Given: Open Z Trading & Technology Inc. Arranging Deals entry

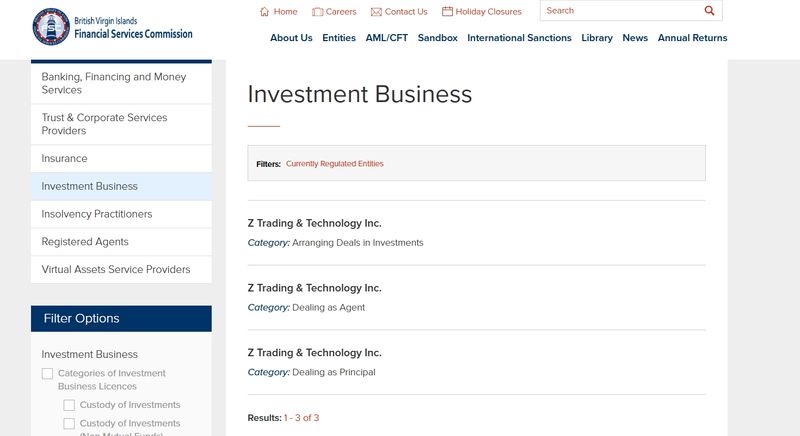Looking at the screenshot, I should pos(314,223).
